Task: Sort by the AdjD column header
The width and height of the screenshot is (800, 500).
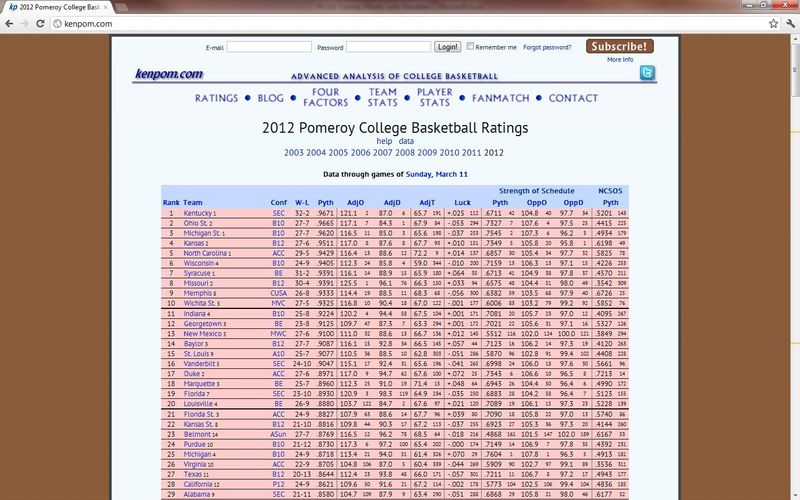Action: (x=392, y=203)
